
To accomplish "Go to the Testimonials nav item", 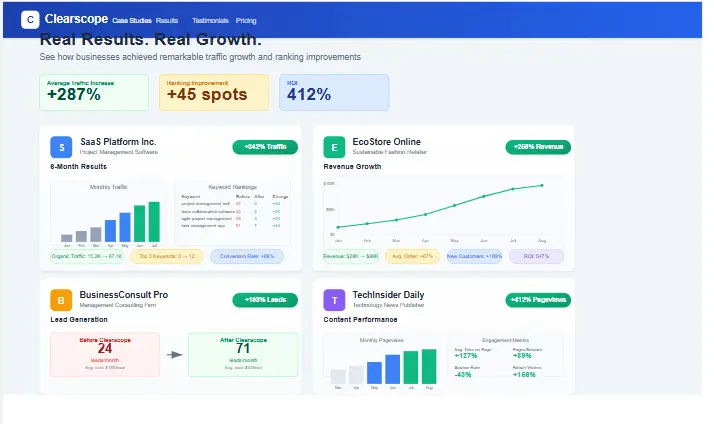I will [210, 20].
